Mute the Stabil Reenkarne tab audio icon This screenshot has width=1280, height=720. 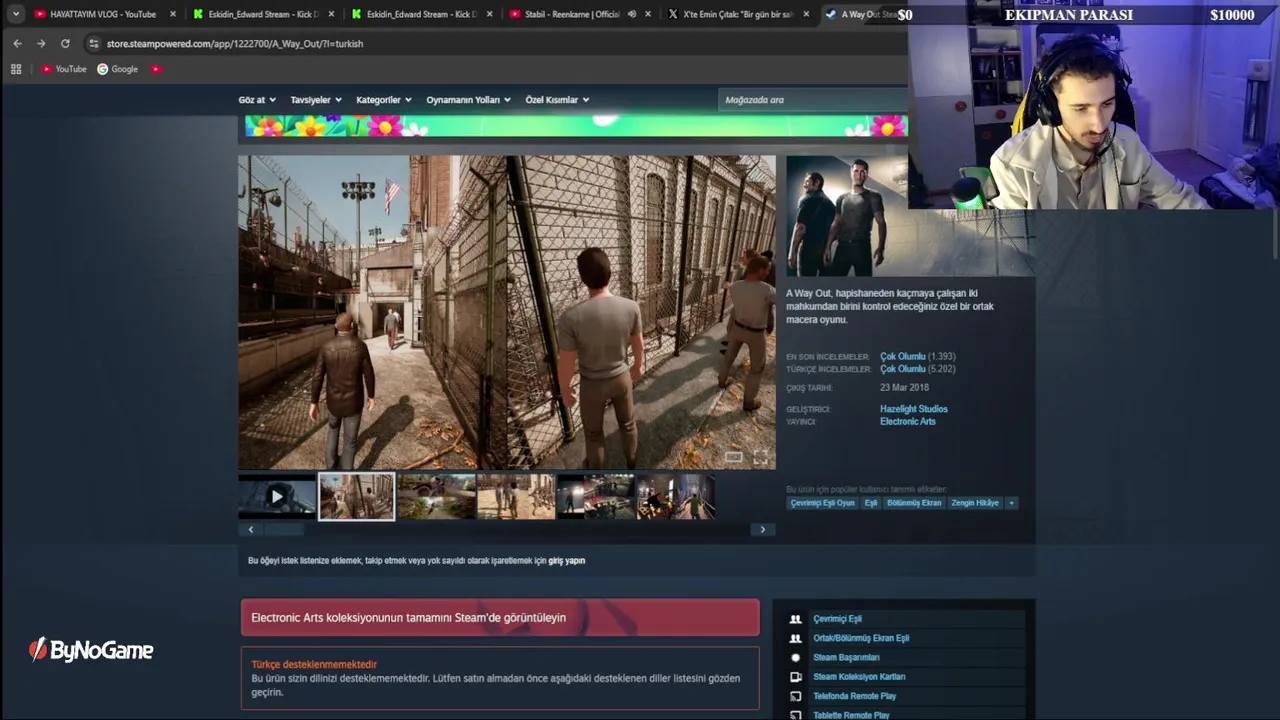632,14
